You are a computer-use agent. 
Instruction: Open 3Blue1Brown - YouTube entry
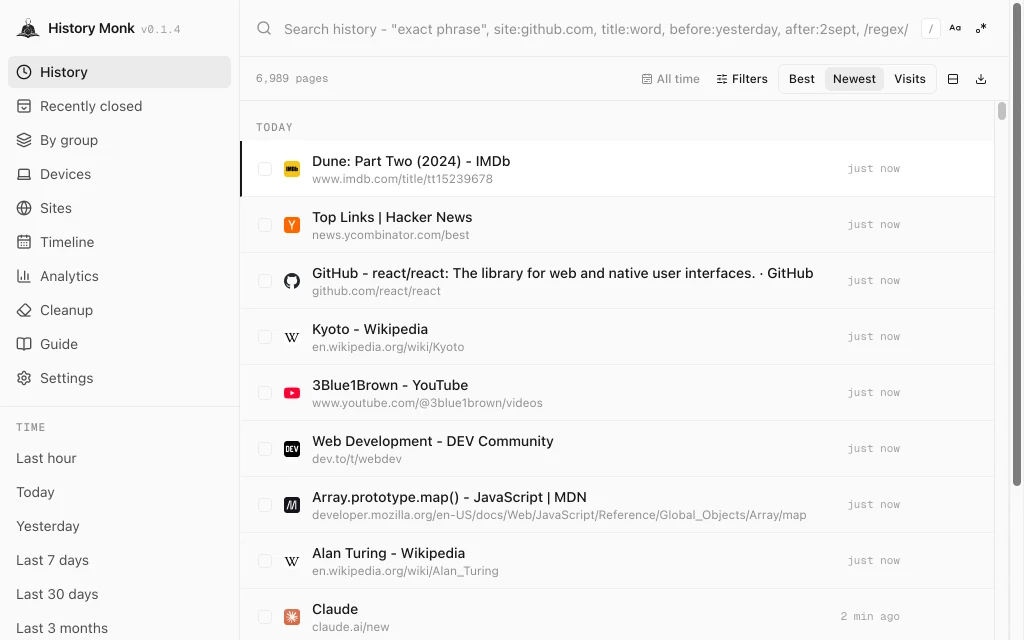coord(390,386)
